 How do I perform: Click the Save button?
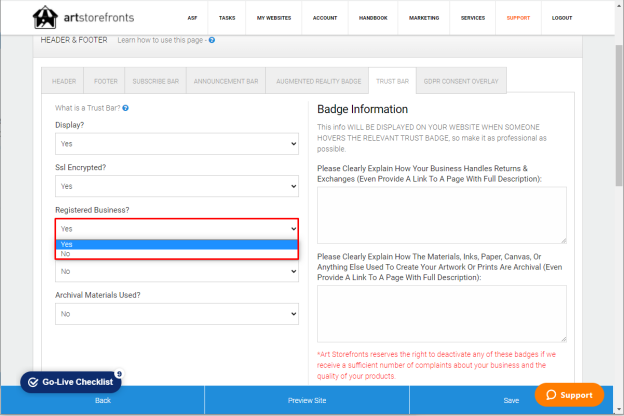tap(511, 400)
